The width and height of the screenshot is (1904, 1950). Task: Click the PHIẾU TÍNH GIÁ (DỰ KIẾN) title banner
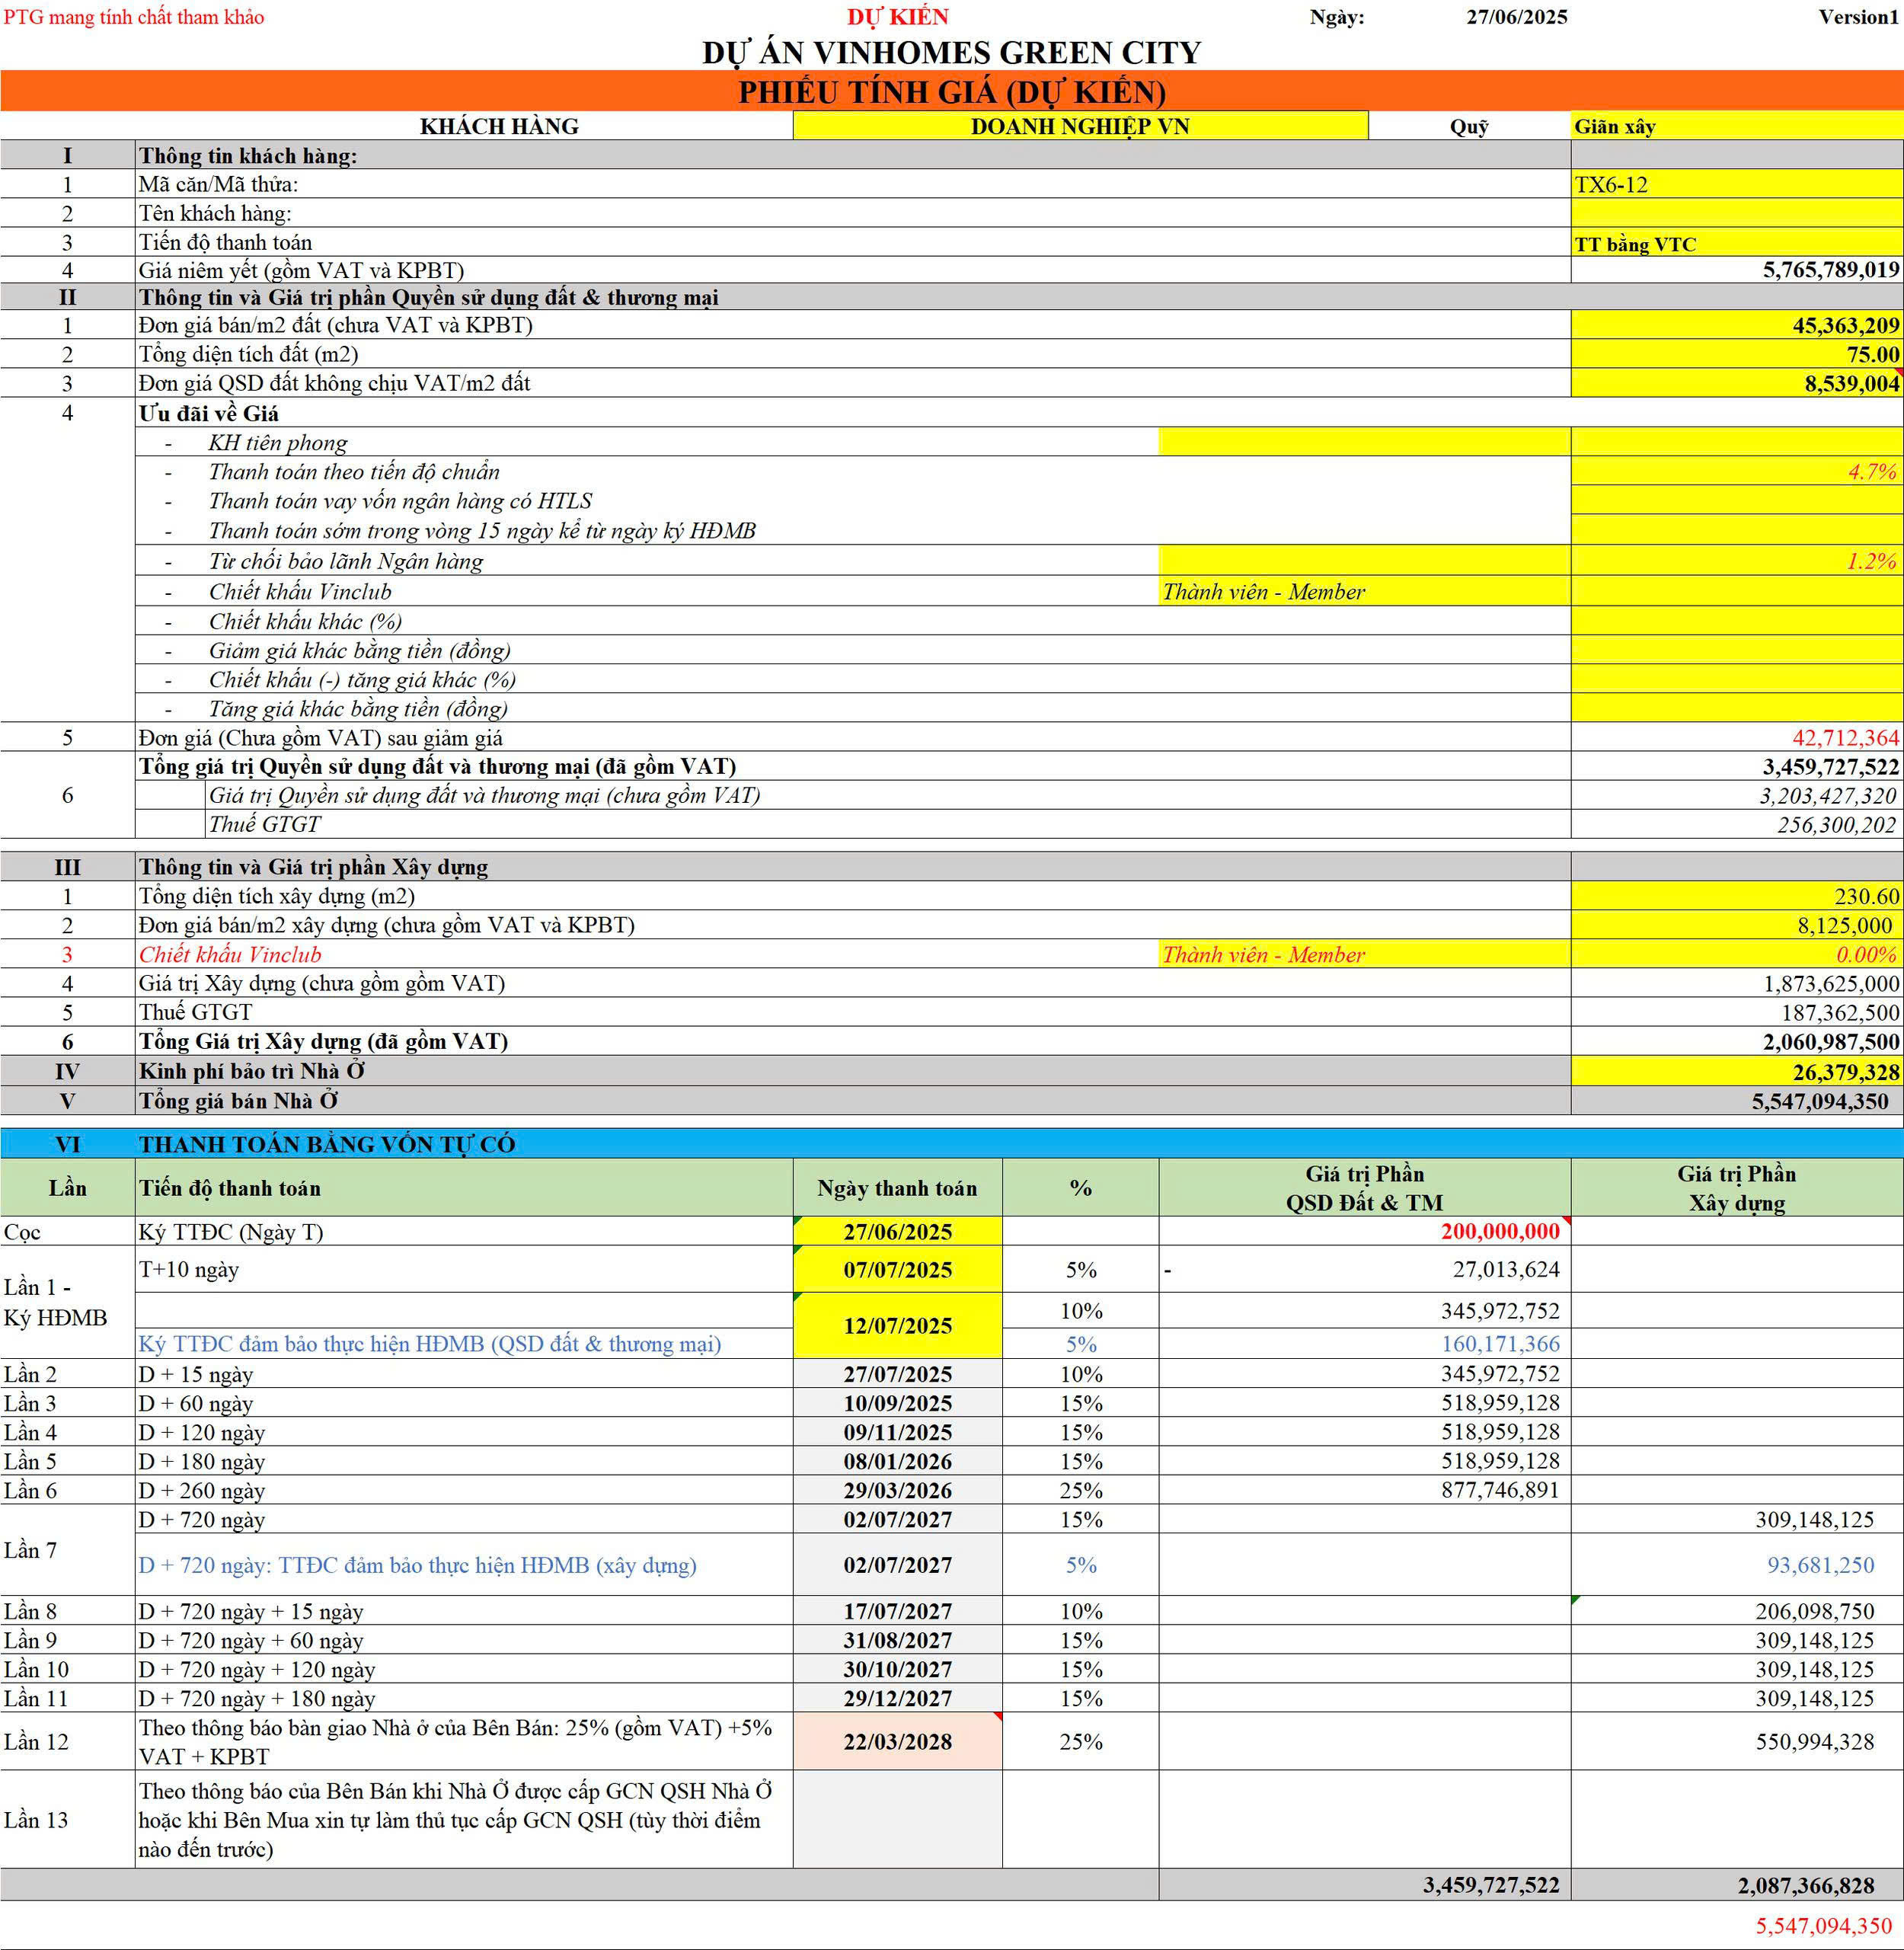coord(952,91)
